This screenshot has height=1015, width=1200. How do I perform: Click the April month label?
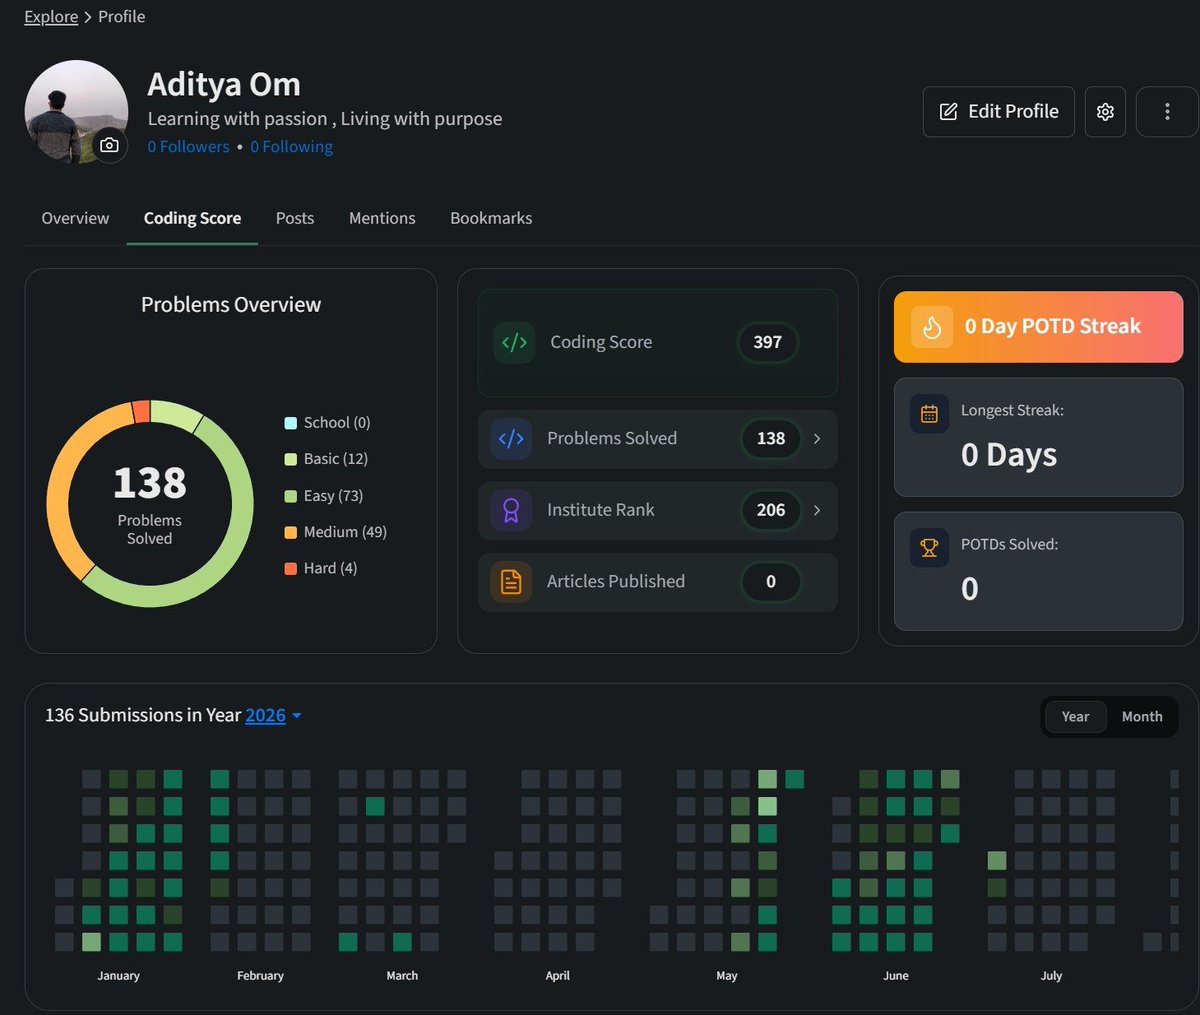[558, 976]
